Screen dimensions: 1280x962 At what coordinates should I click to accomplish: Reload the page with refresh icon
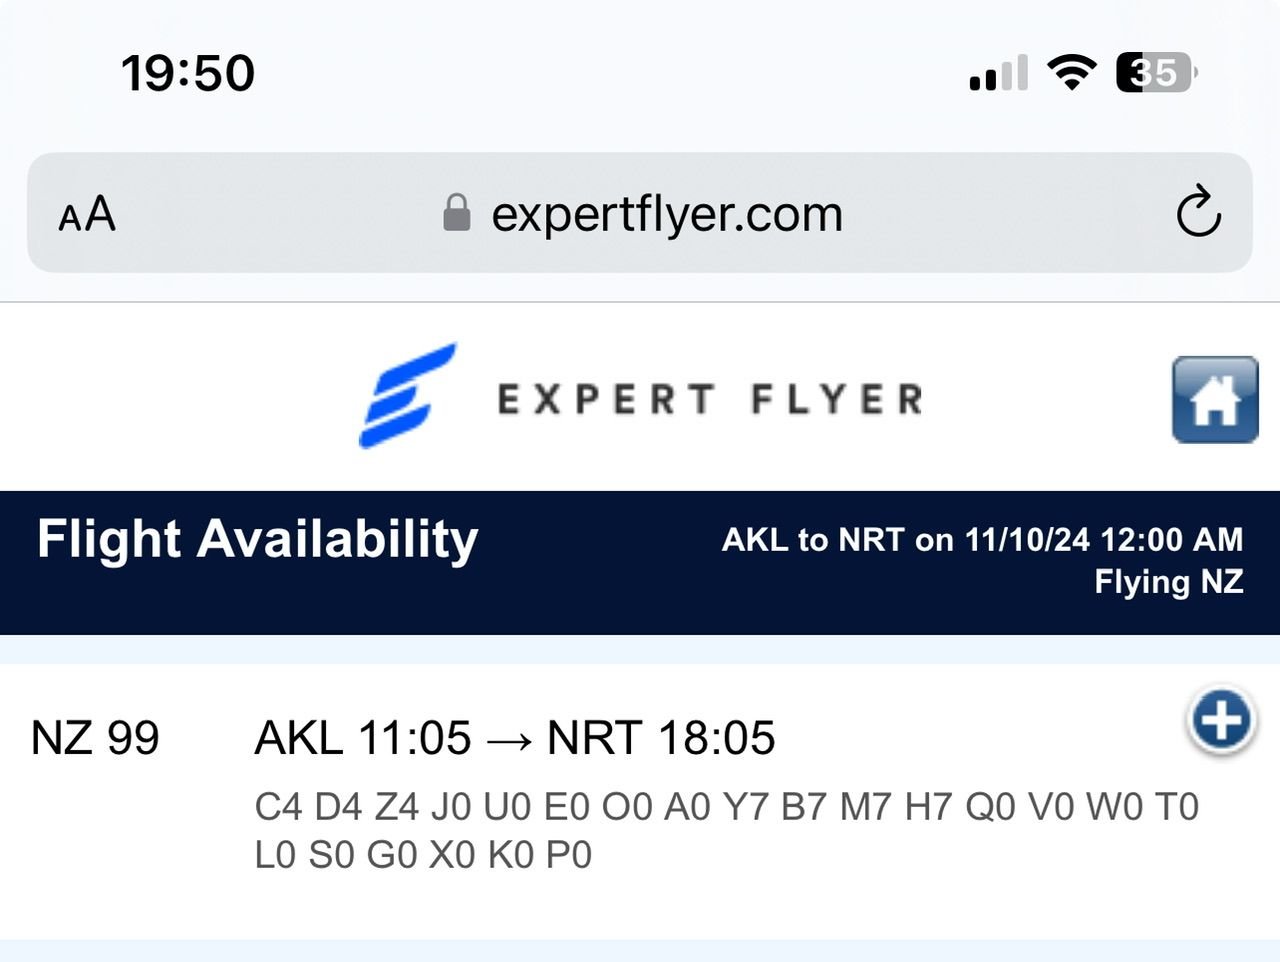pos(1198,212)
